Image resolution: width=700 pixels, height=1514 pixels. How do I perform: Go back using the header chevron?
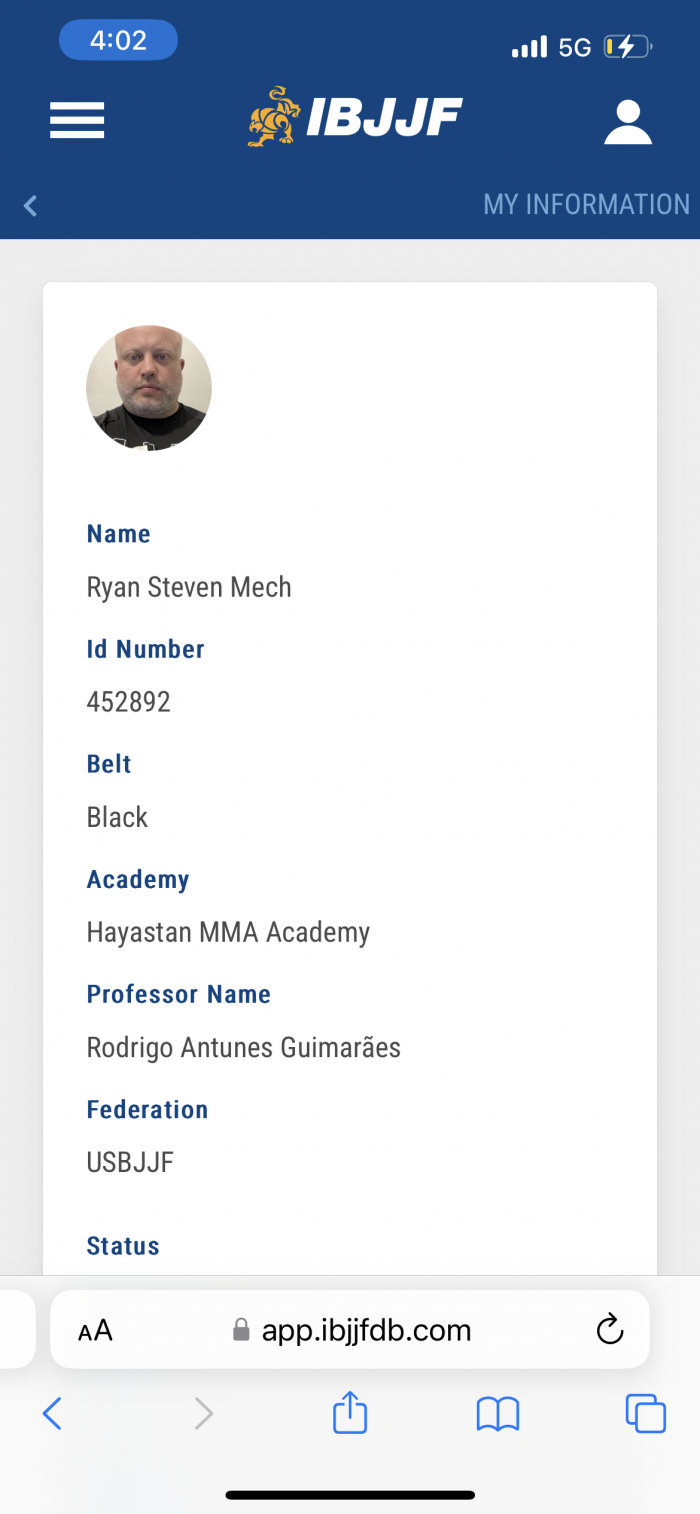click(x=30, y=206)
